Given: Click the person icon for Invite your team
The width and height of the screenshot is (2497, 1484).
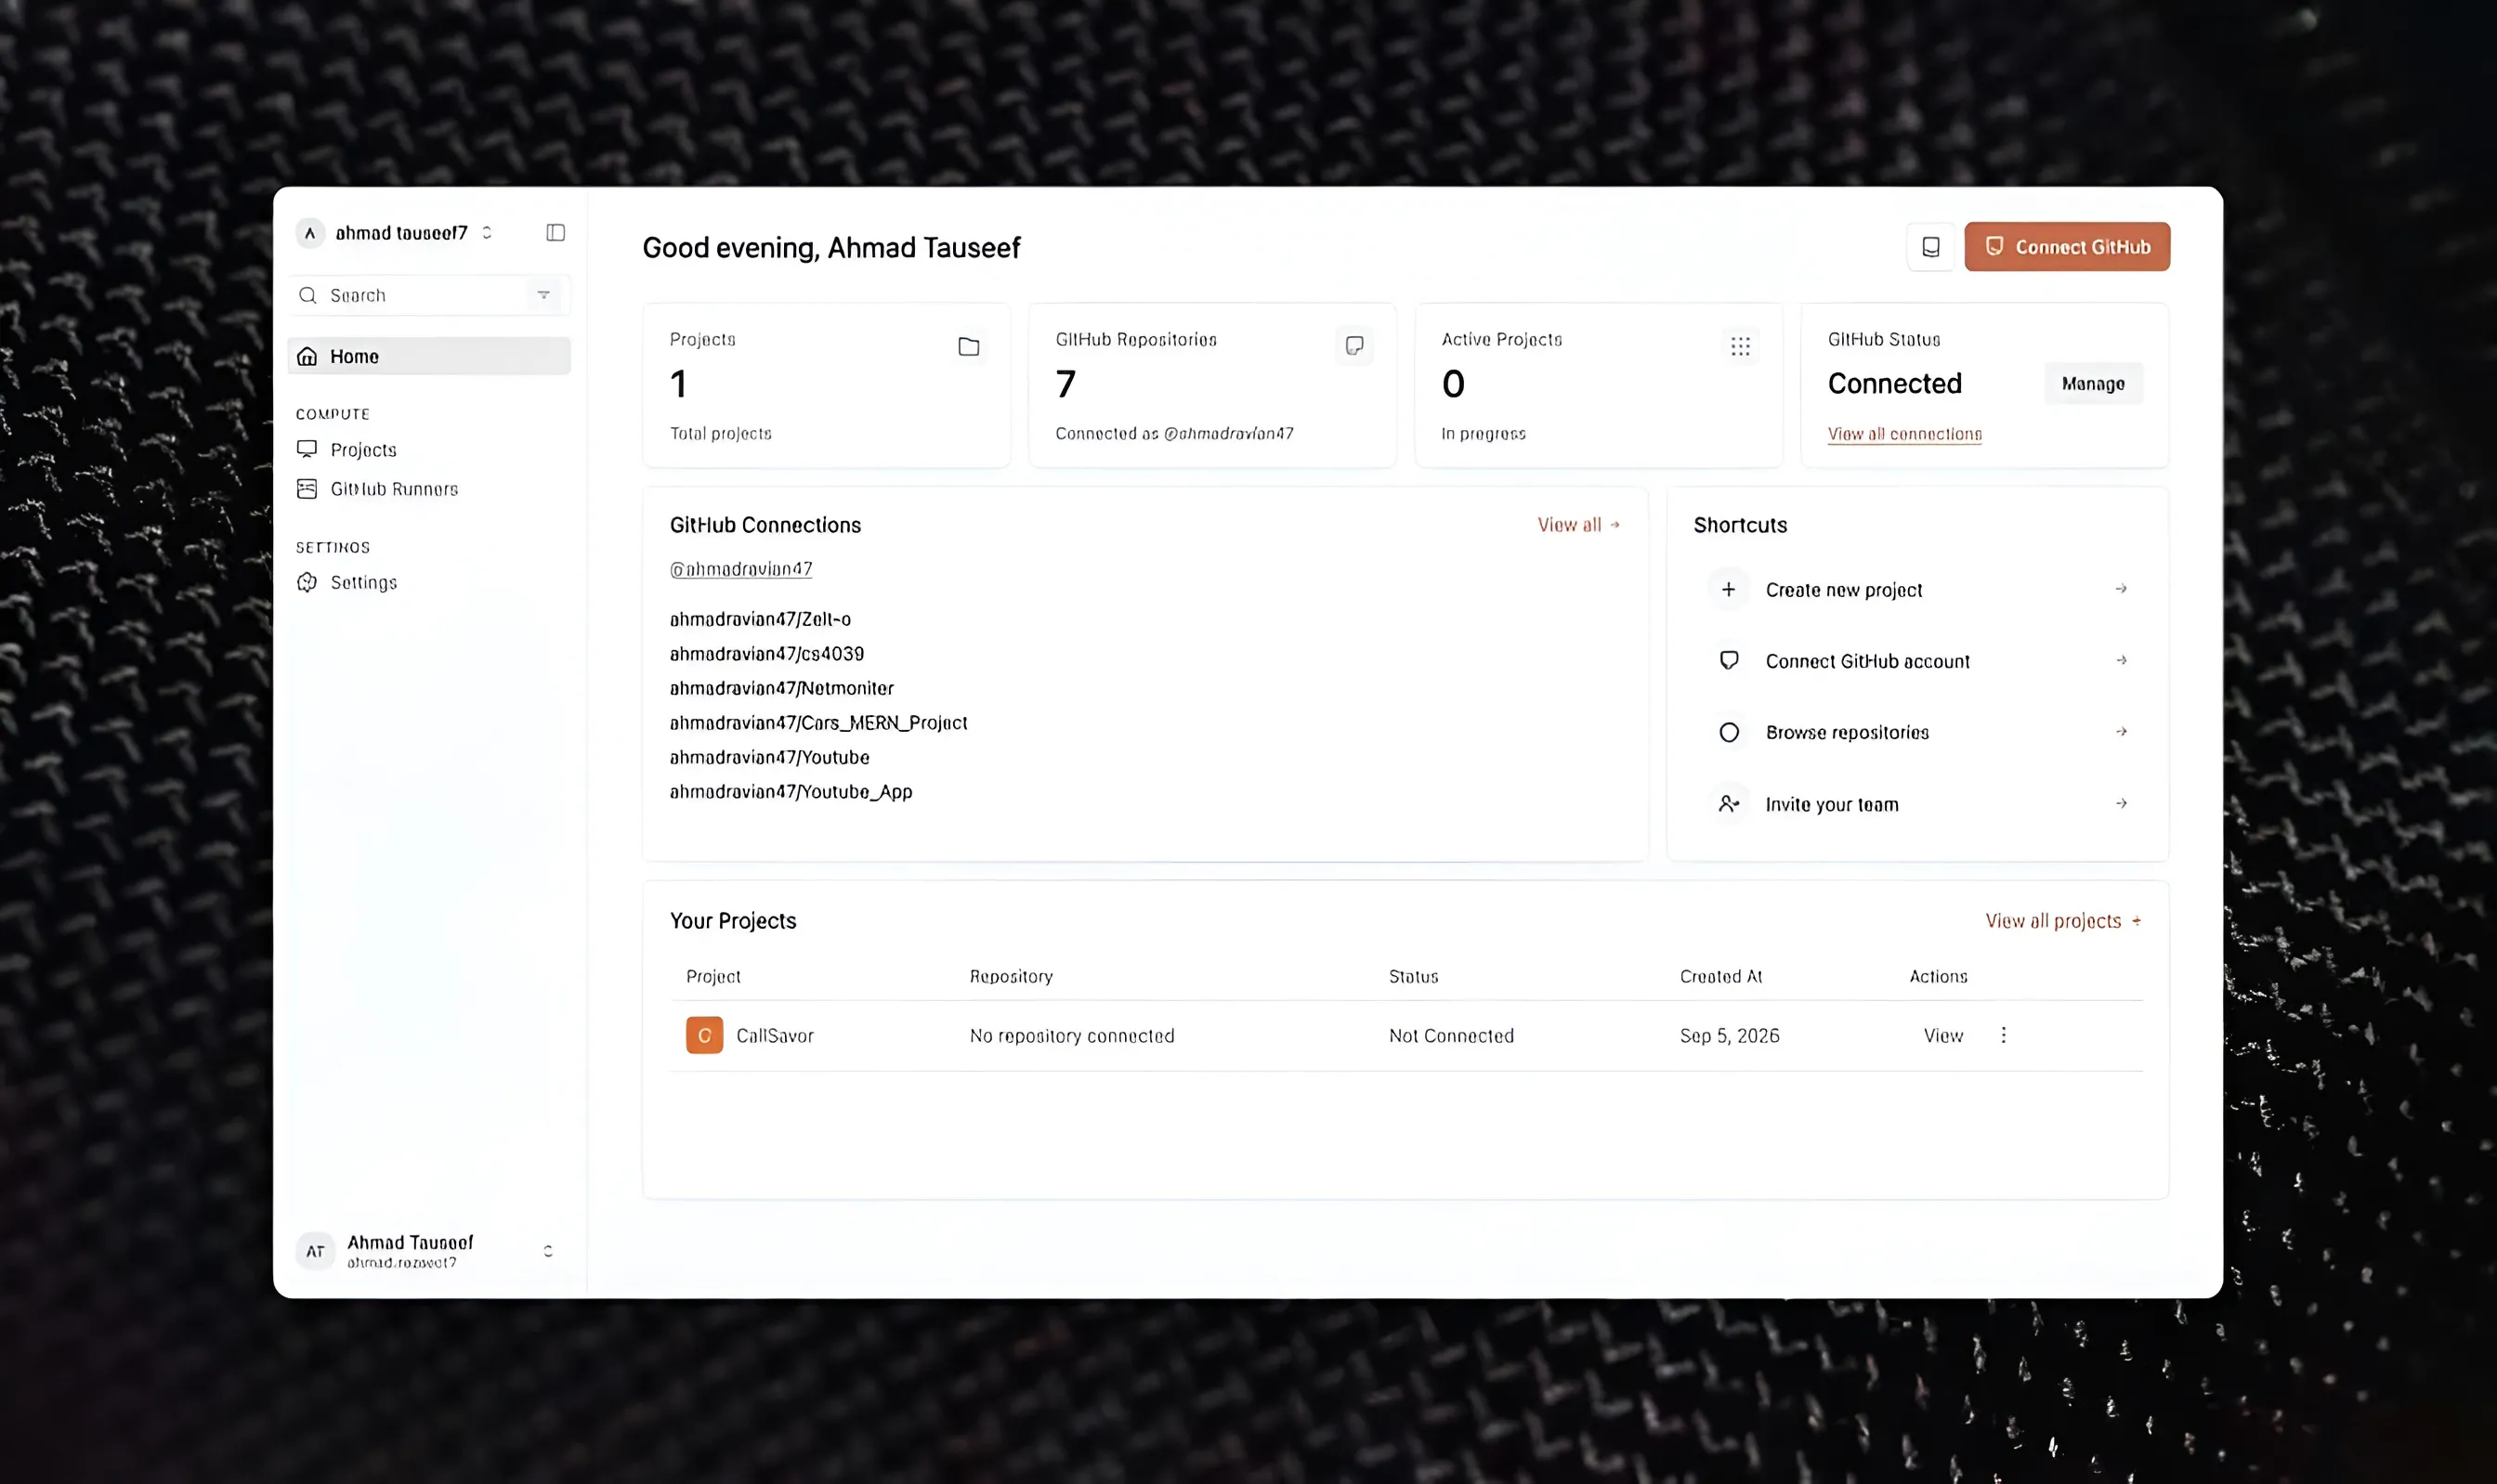Looking at the screenshot, I should pyautogui.click(x=1728, y=803).
